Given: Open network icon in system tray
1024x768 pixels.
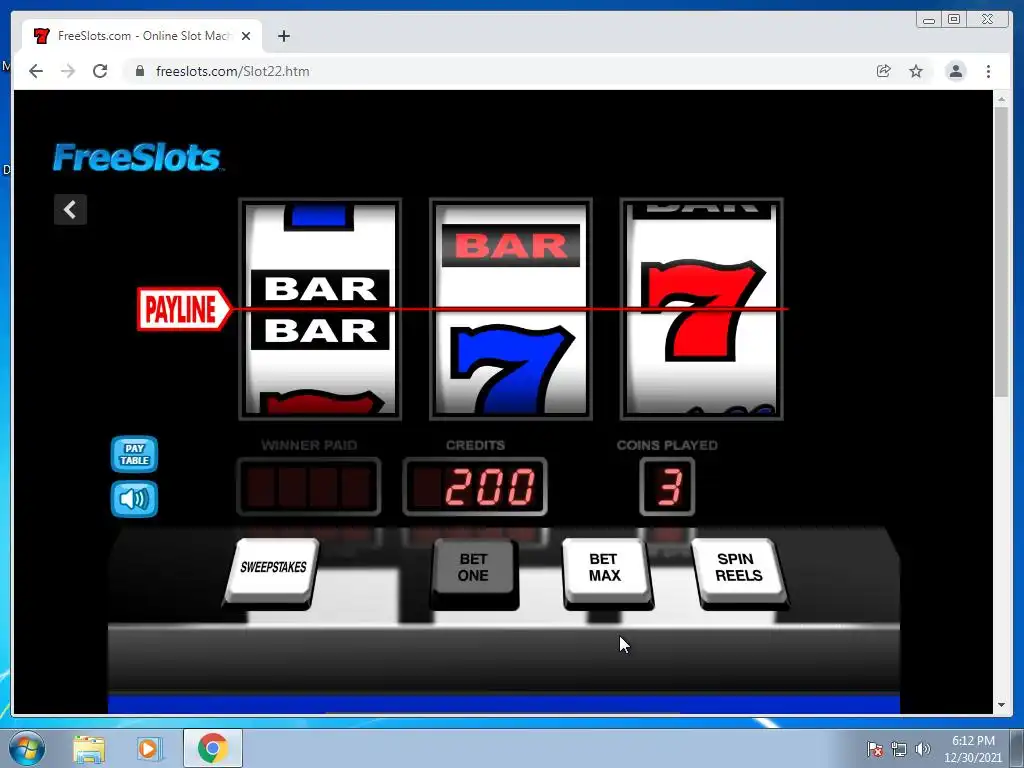Looking at the screenshot, I should [x=899, y=749].
